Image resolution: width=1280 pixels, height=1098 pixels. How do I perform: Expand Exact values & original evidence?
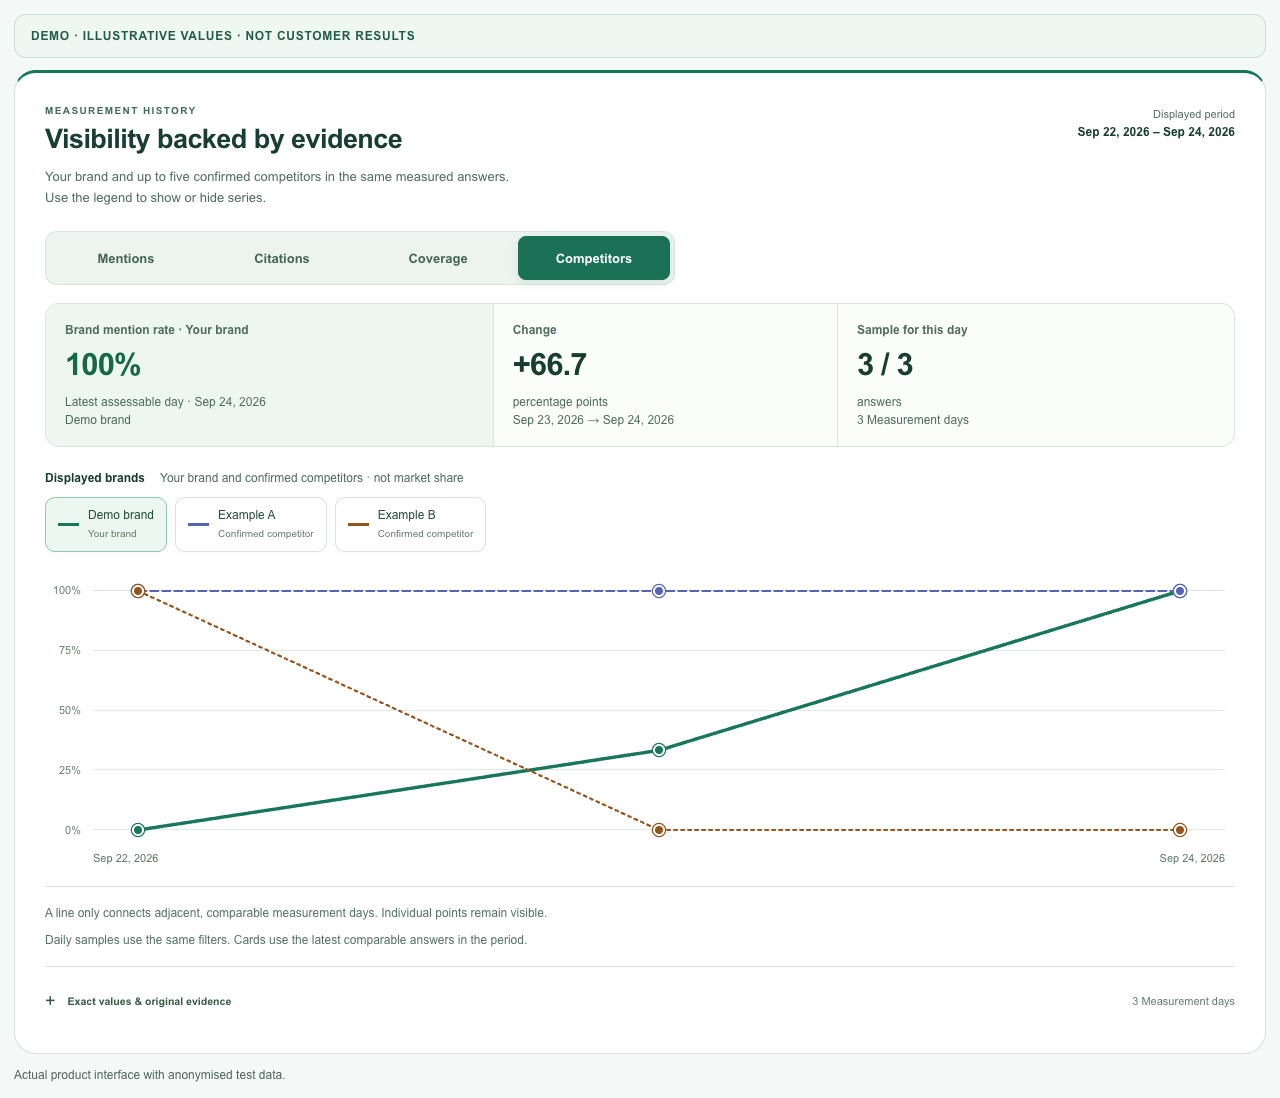click(x=640, y=1001)
